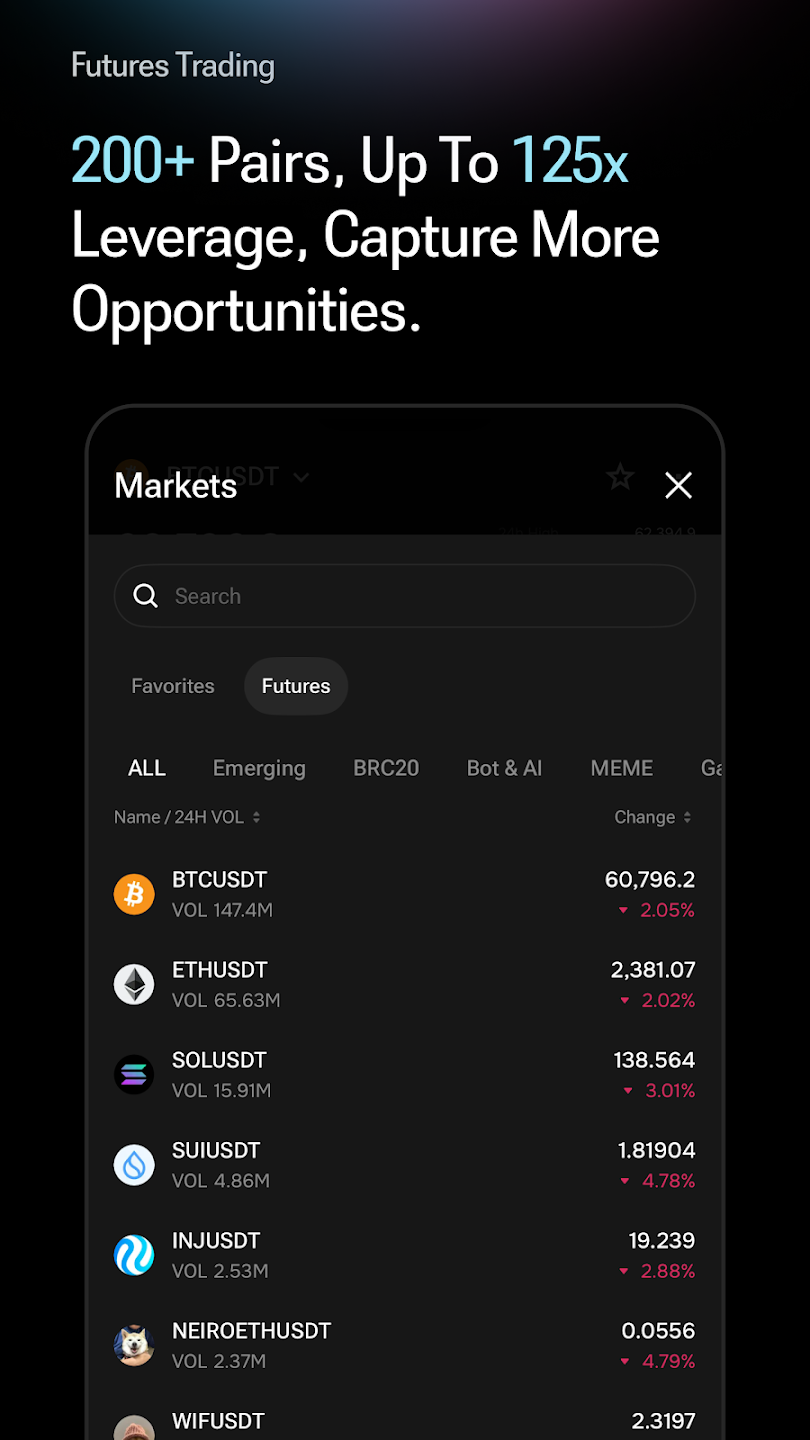The height and width of the screenshot is (1440, 810).
Task: Focus the Search input field
Action: click(405, 596)
